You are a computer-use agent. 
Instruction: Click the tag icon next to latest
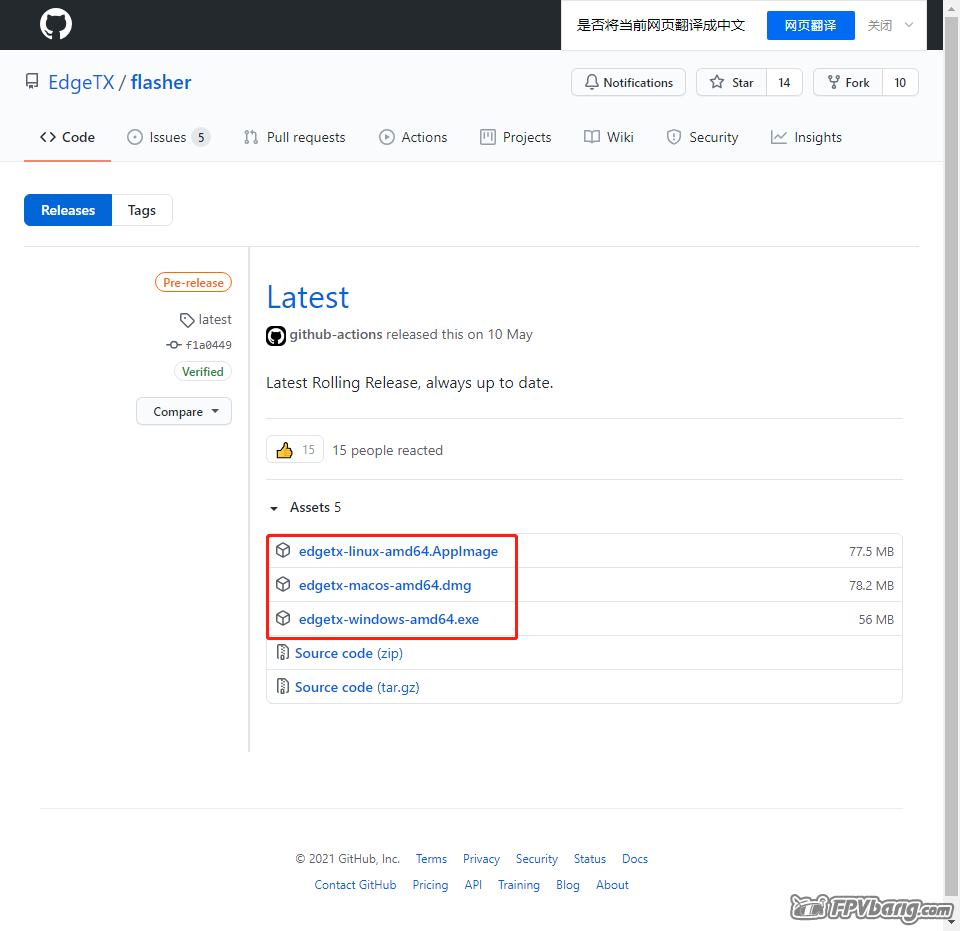coord(187,320)
